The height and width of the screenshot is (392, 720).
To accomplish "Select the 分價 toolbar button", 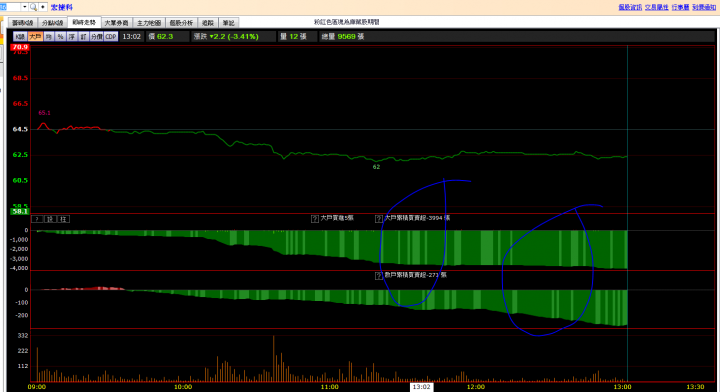I will tap(96, 37).
